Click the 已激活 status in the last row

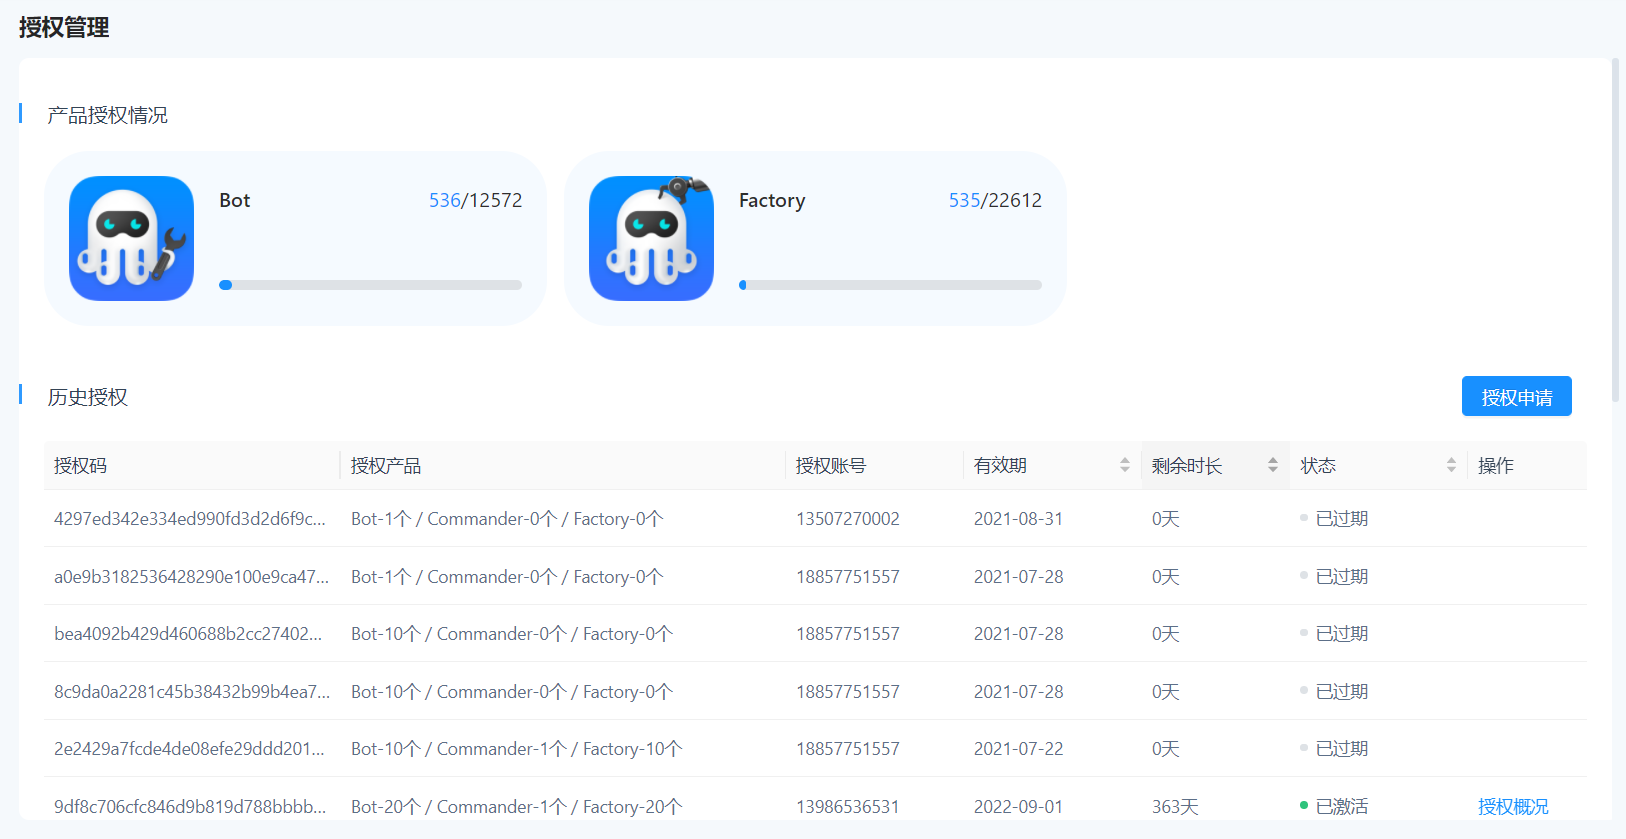[1340, 806]
